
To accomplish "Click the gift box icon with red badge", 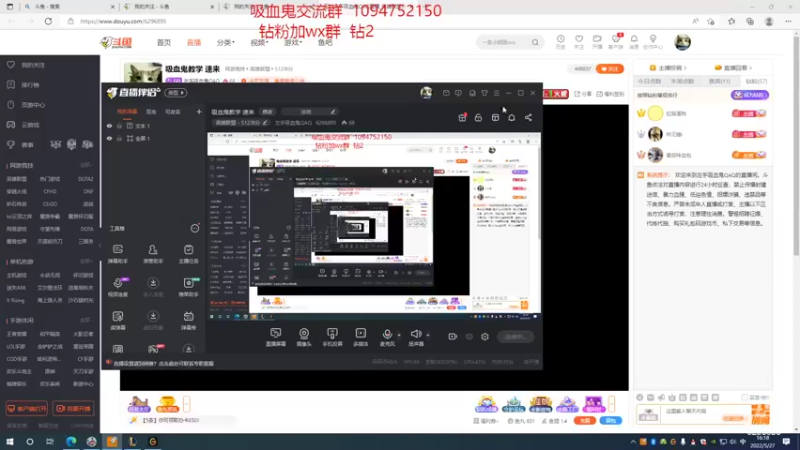I will (x=462, y=117).
